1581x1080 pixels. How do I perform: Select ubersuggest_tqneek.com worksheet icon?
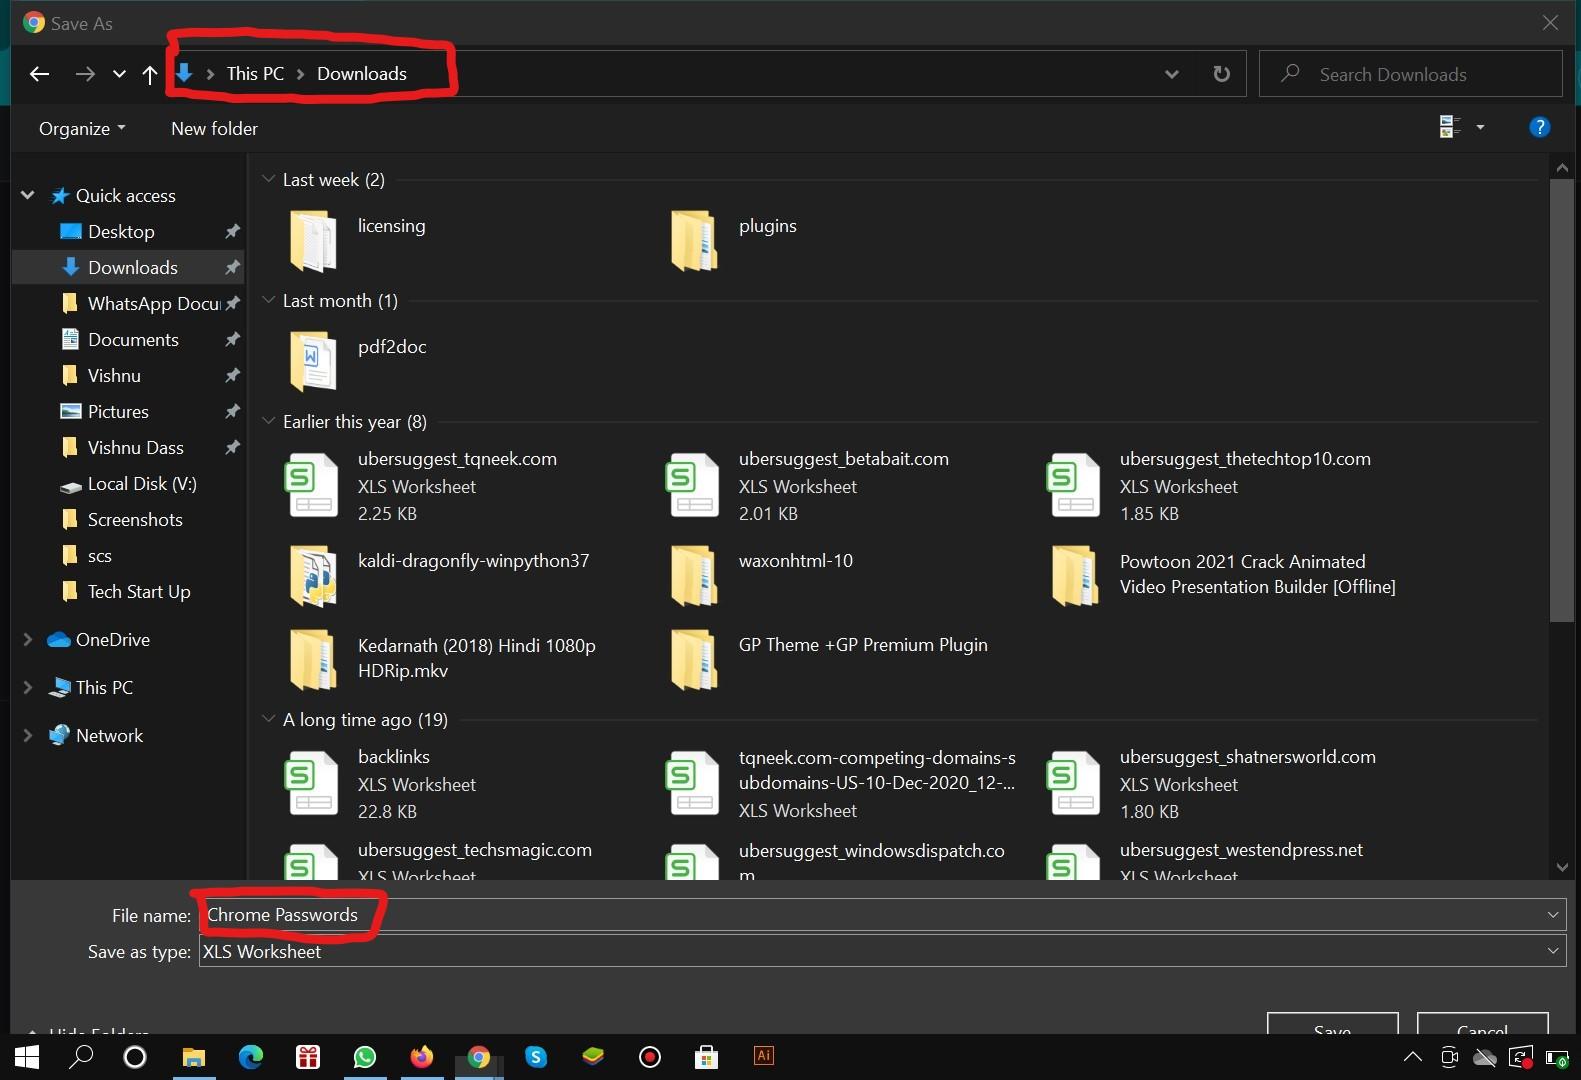point(313,485)
